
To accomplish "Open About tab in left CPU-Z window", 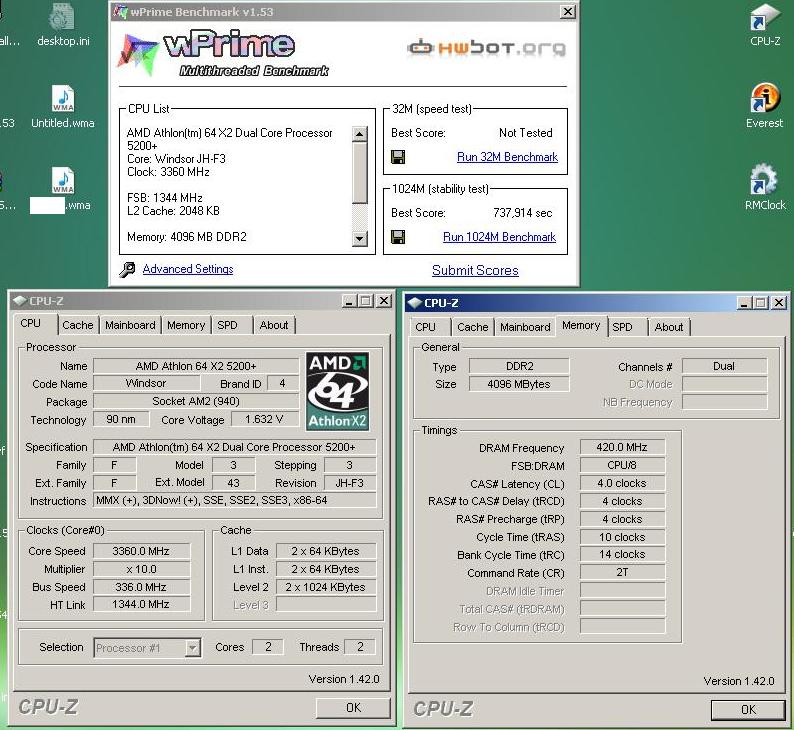I will point(273,325).
